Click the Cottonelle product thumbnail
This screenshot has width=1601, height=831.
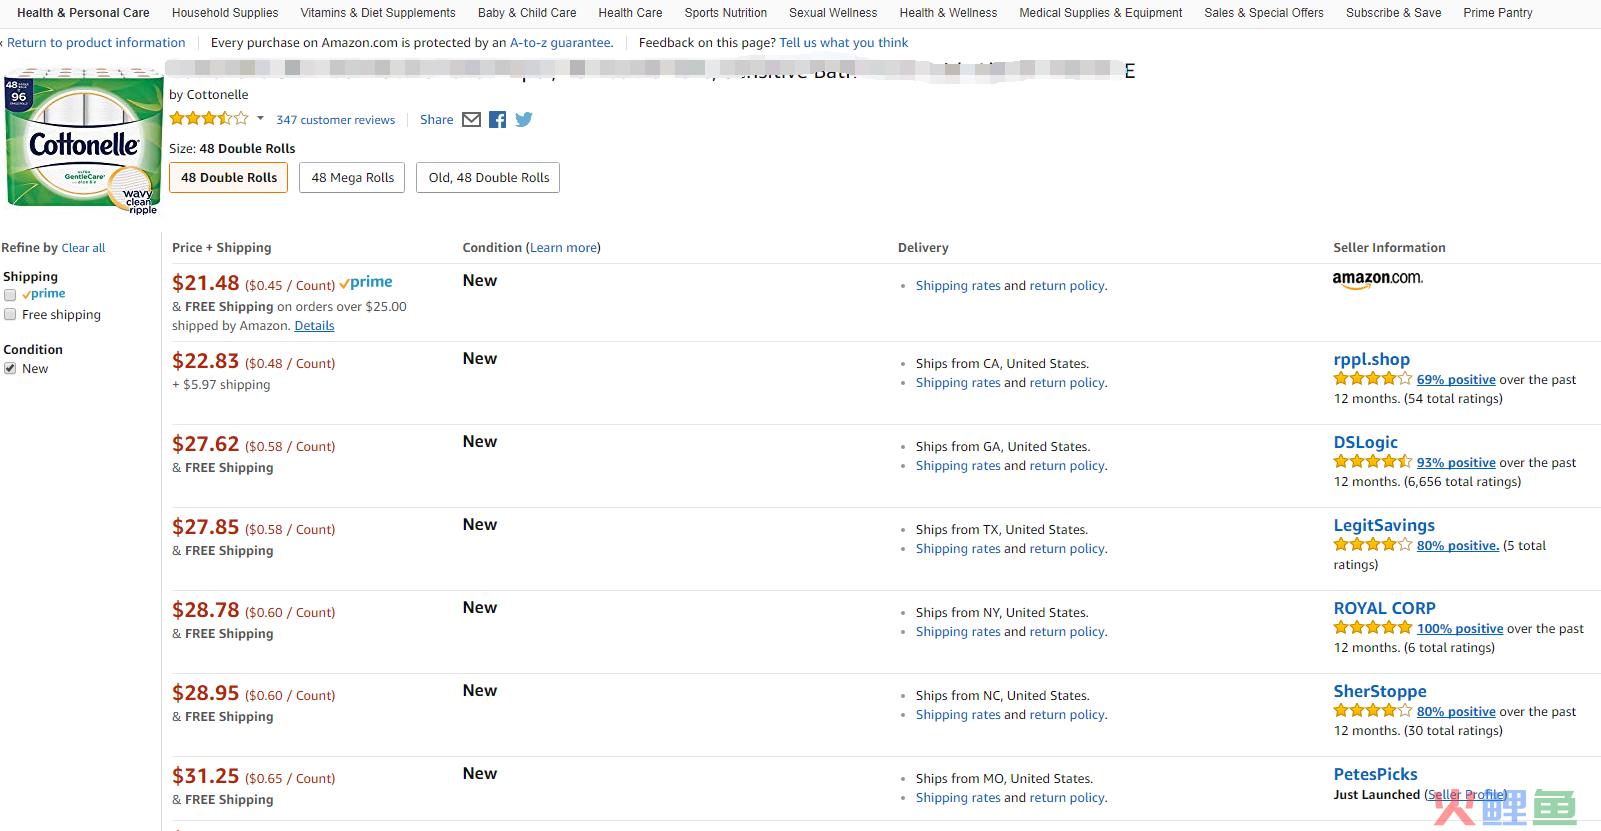click(83, 141)
